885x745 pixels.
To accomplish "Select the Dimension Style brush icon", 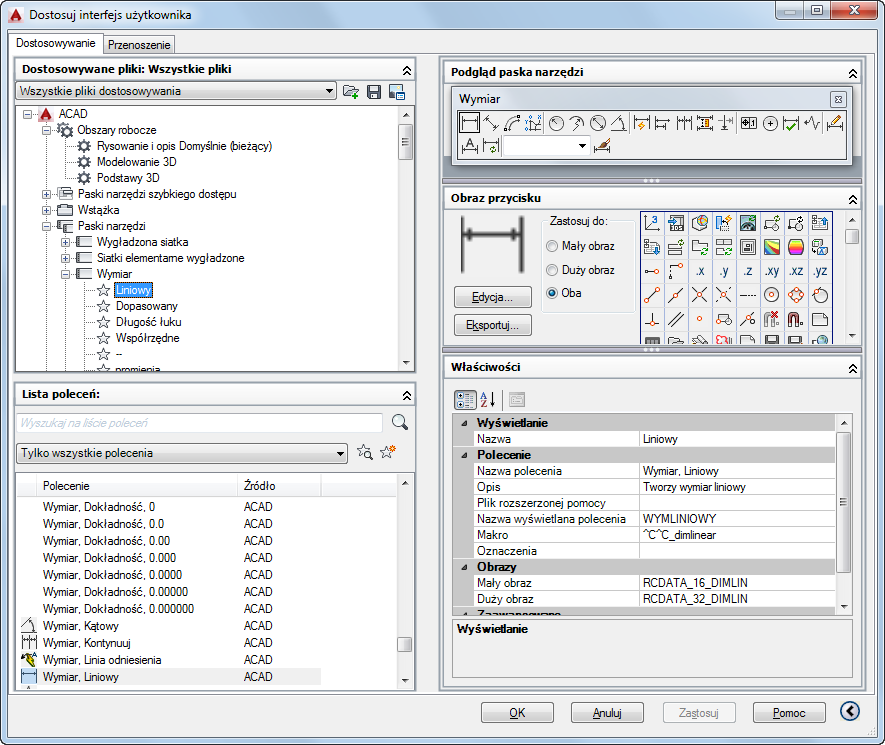I will [602, 146].
